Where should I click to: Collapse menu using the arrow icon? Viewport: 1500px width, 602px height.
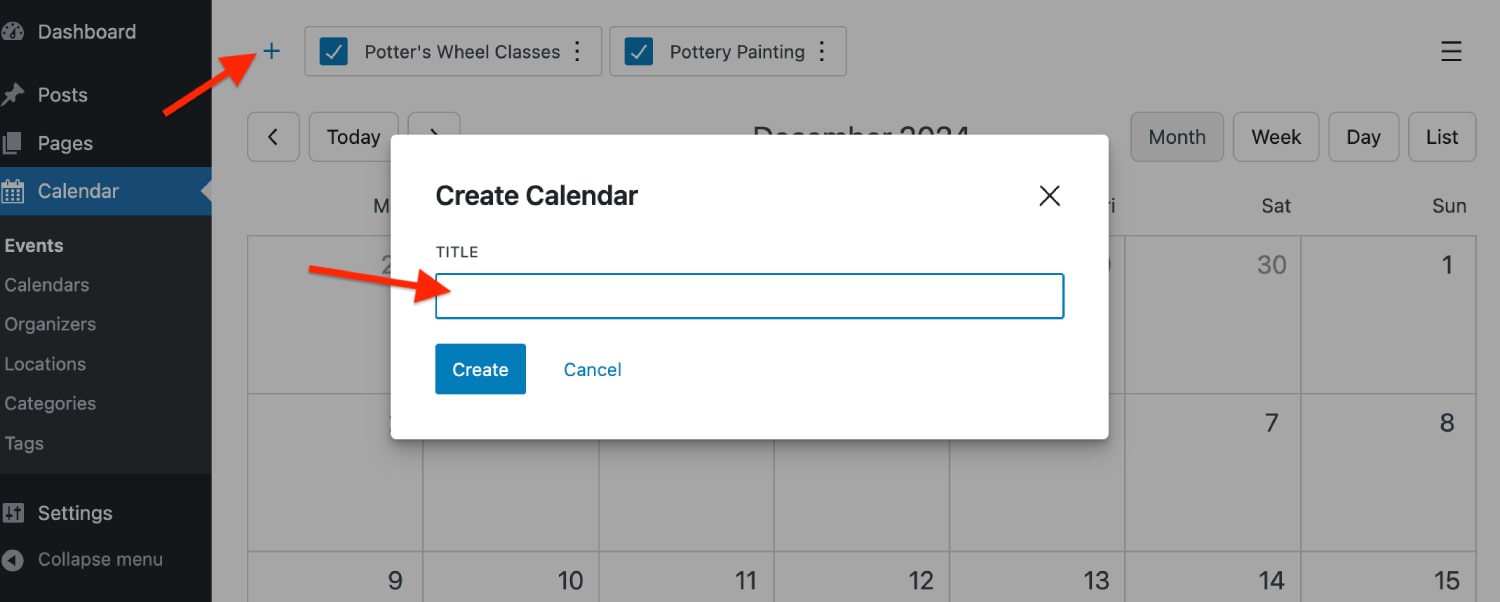(12, 560)
